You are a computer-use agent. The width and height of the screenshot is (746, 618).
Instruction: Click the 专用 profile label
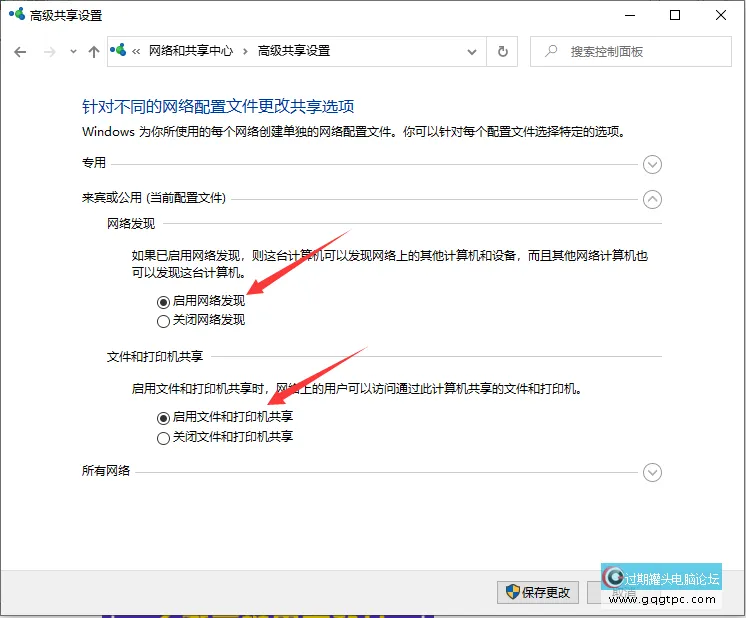pos(94,163)
